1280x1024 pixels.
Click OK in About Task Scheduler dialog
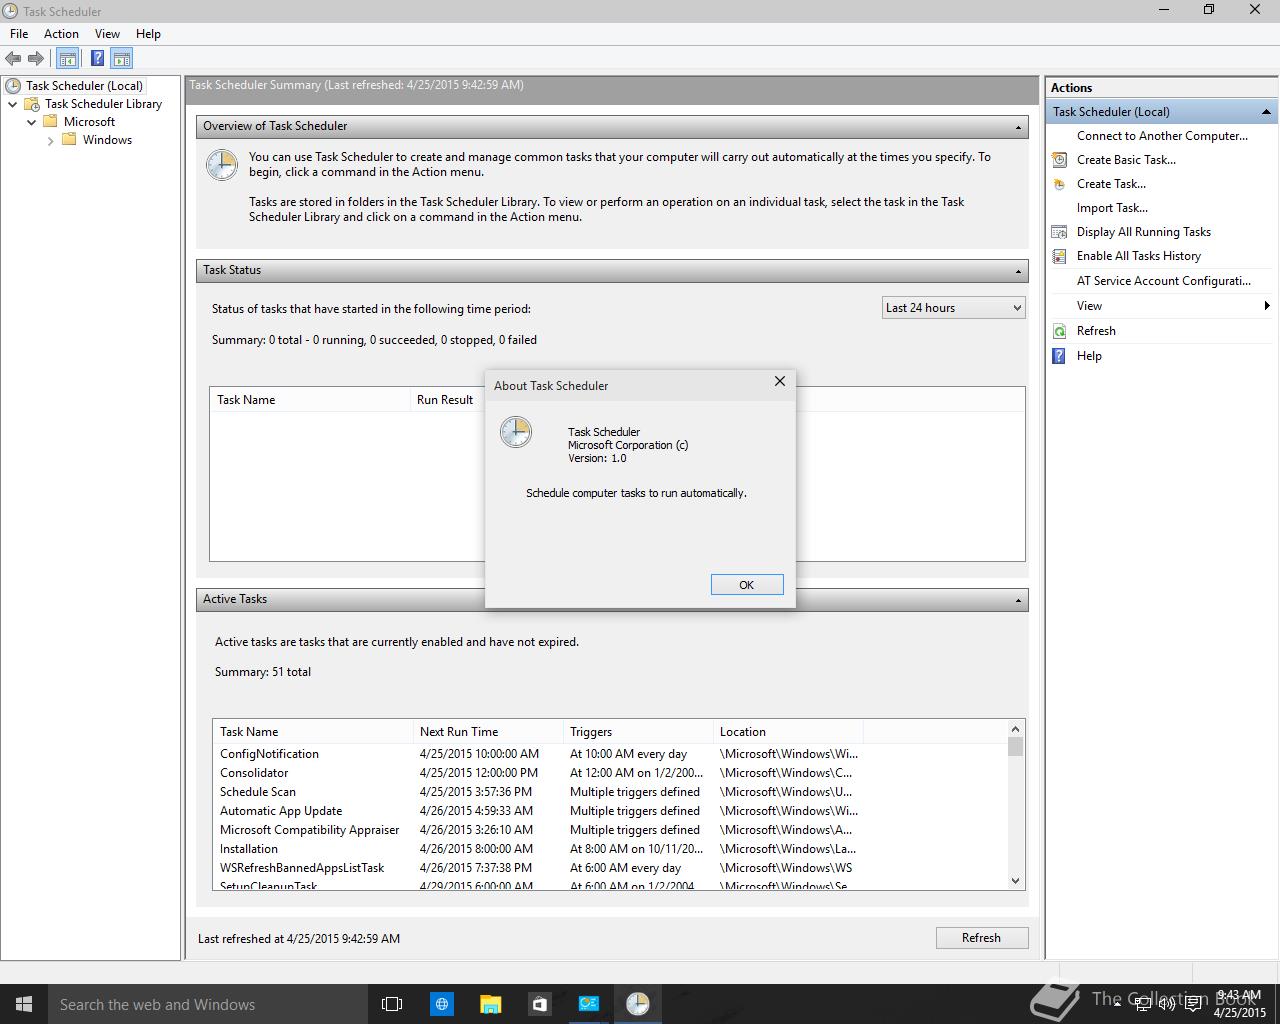[747, 585]
